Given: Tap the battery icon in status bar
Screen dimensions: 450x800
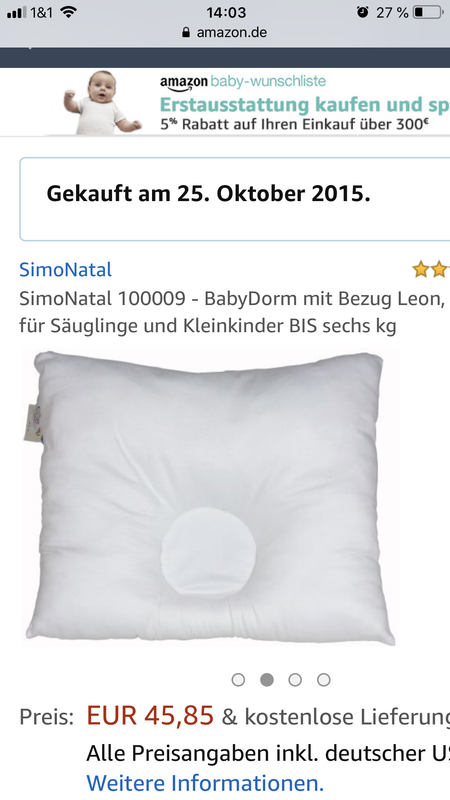Looking at the screenshot, I should [428, 12].
